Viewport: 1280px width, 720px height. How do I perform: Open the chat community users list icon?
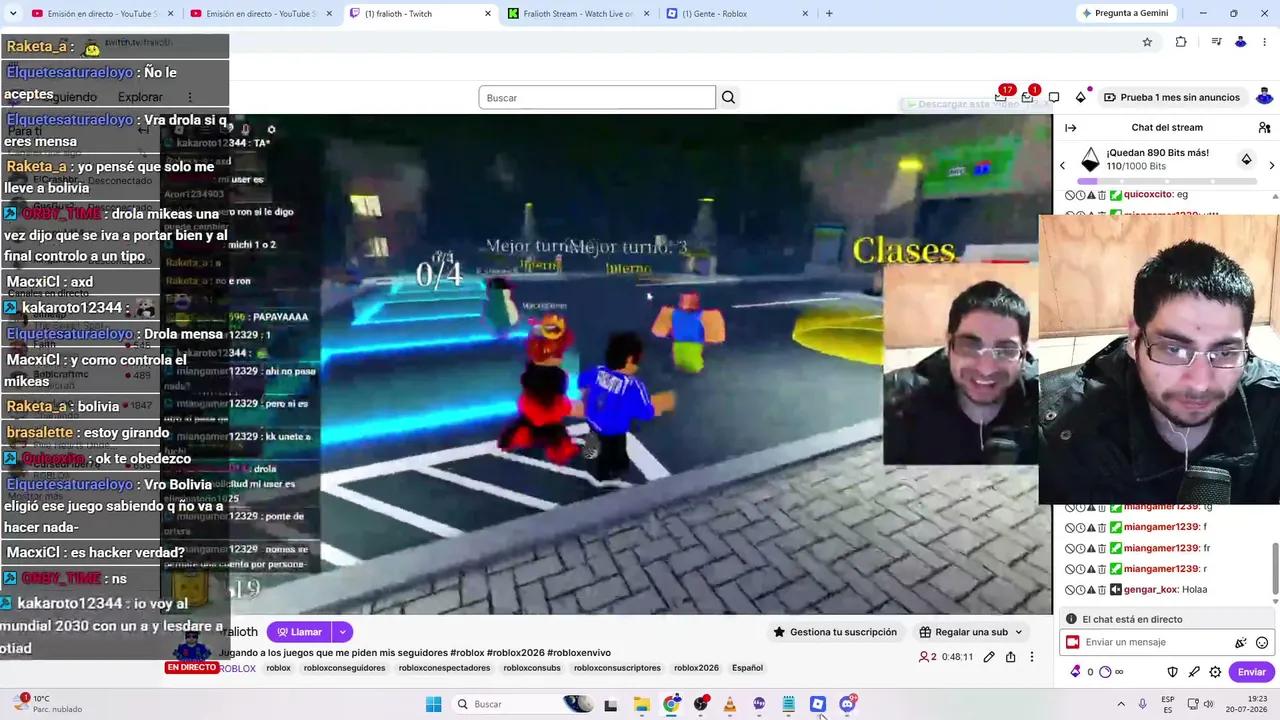(x=1264, y=127)
